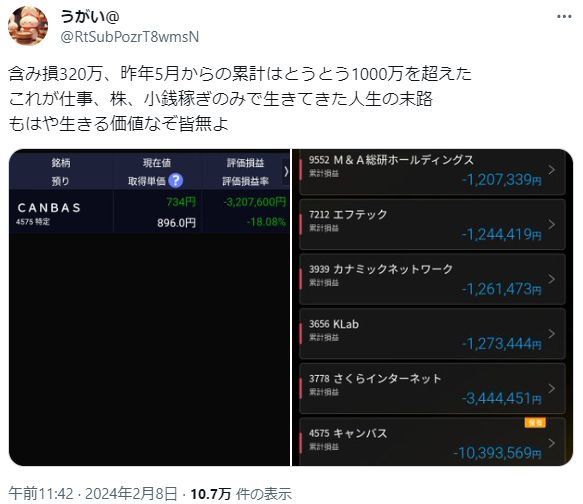Select the CANBAS 4575 stock row
Viewport: 583px width, 504px height.
pyautogui.click(x=149, y=212)
